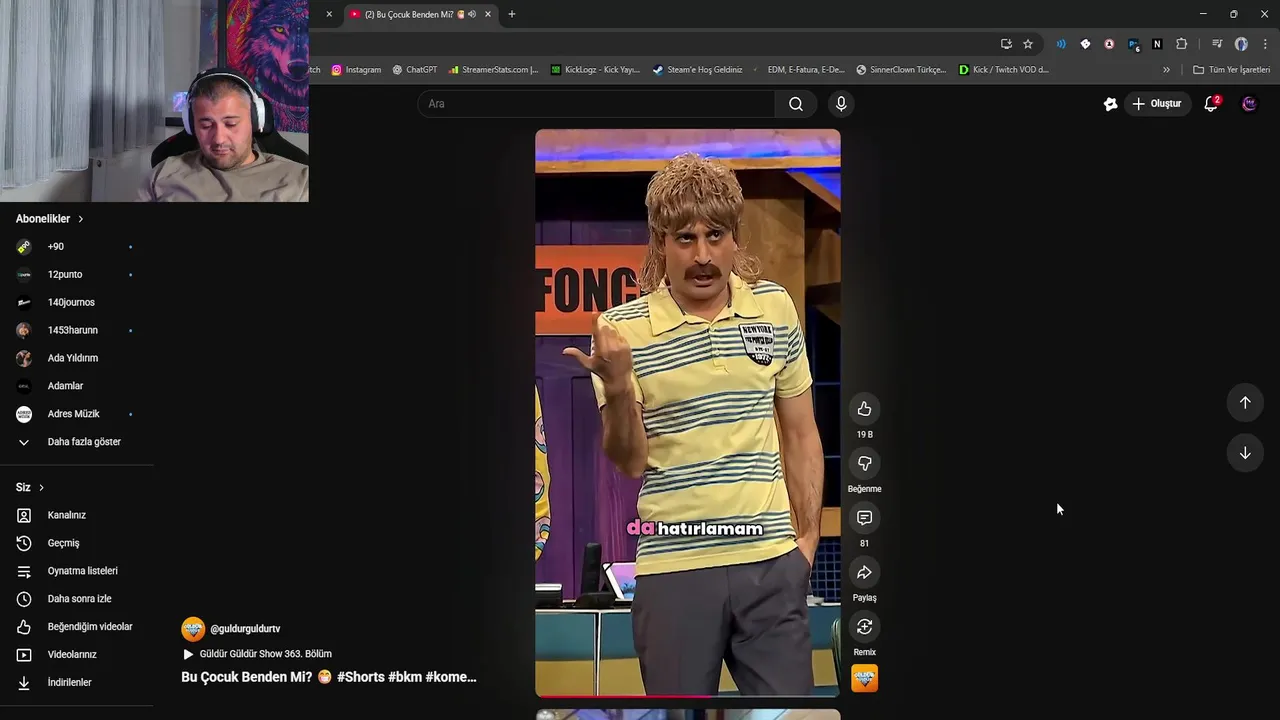Open the browser profile avatar
This screenshot has height=720, width=1280.
1241,44
